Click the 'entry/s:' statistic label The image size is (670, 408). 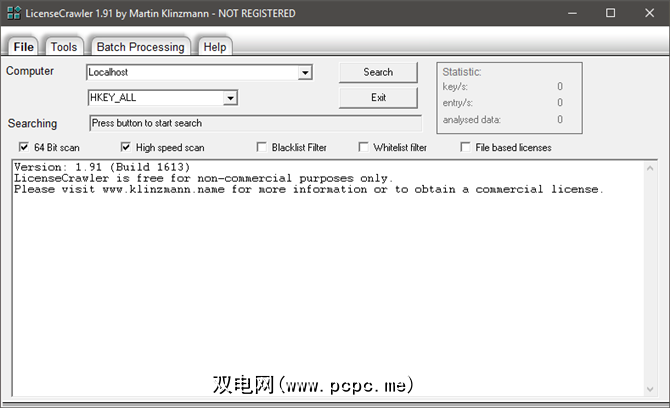pyautogui.click(x=458, y=103)
